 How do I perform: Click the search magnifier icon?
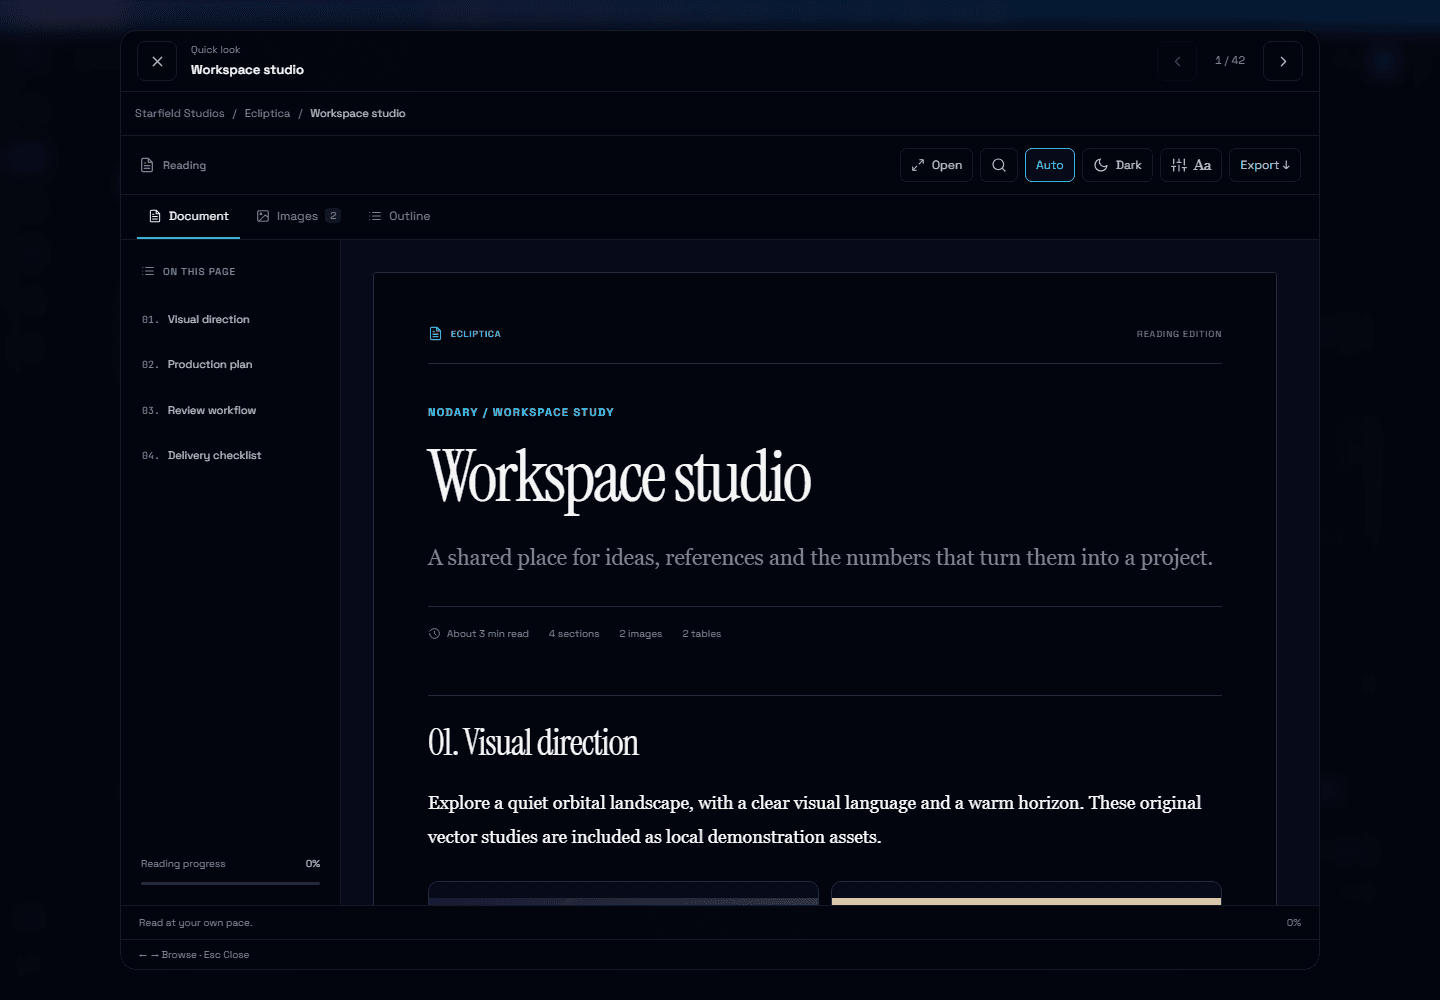[999, 165]
